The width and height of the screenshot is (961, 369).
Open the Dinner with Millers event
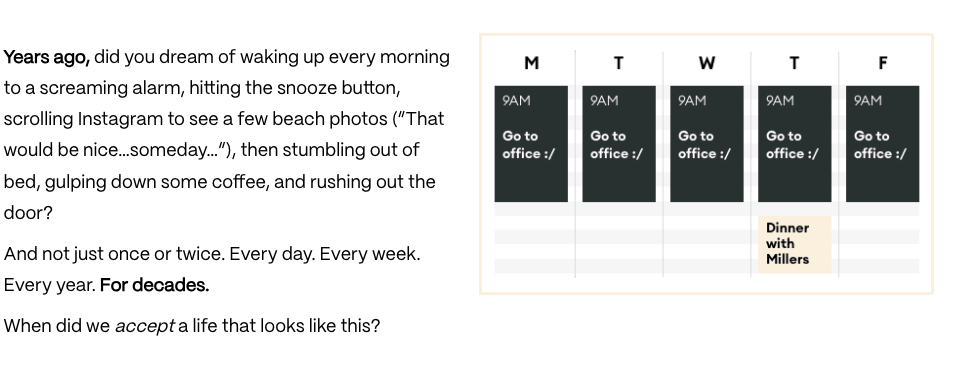(795, 244)
